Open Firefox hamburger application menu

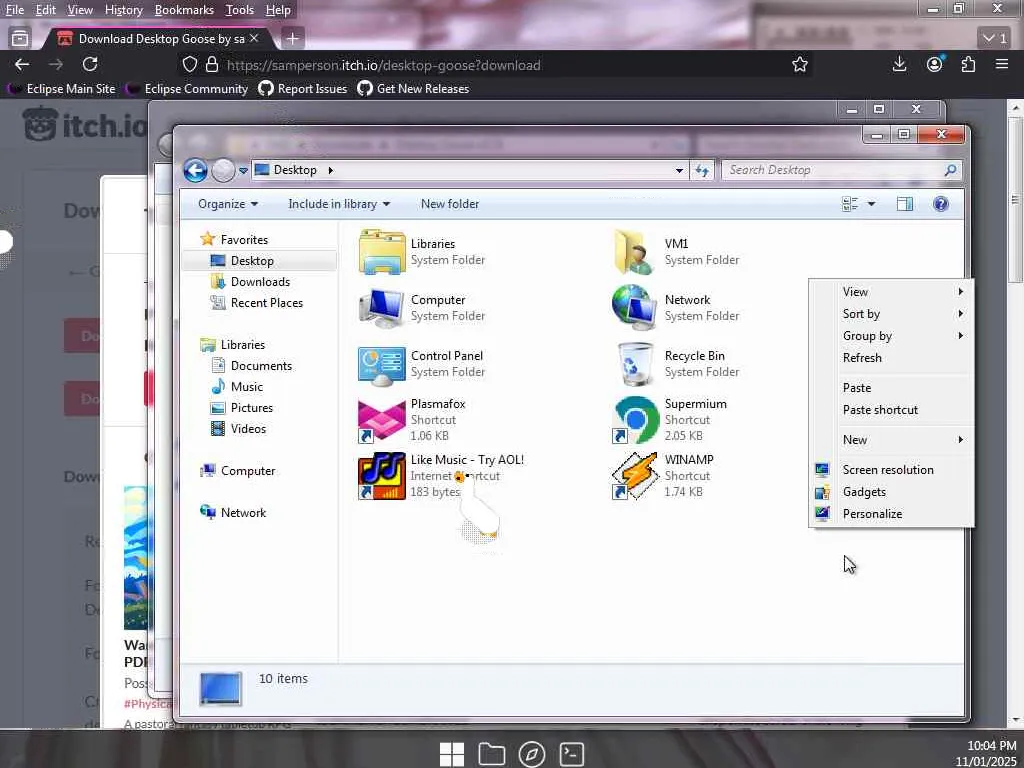coord(1002,64)
